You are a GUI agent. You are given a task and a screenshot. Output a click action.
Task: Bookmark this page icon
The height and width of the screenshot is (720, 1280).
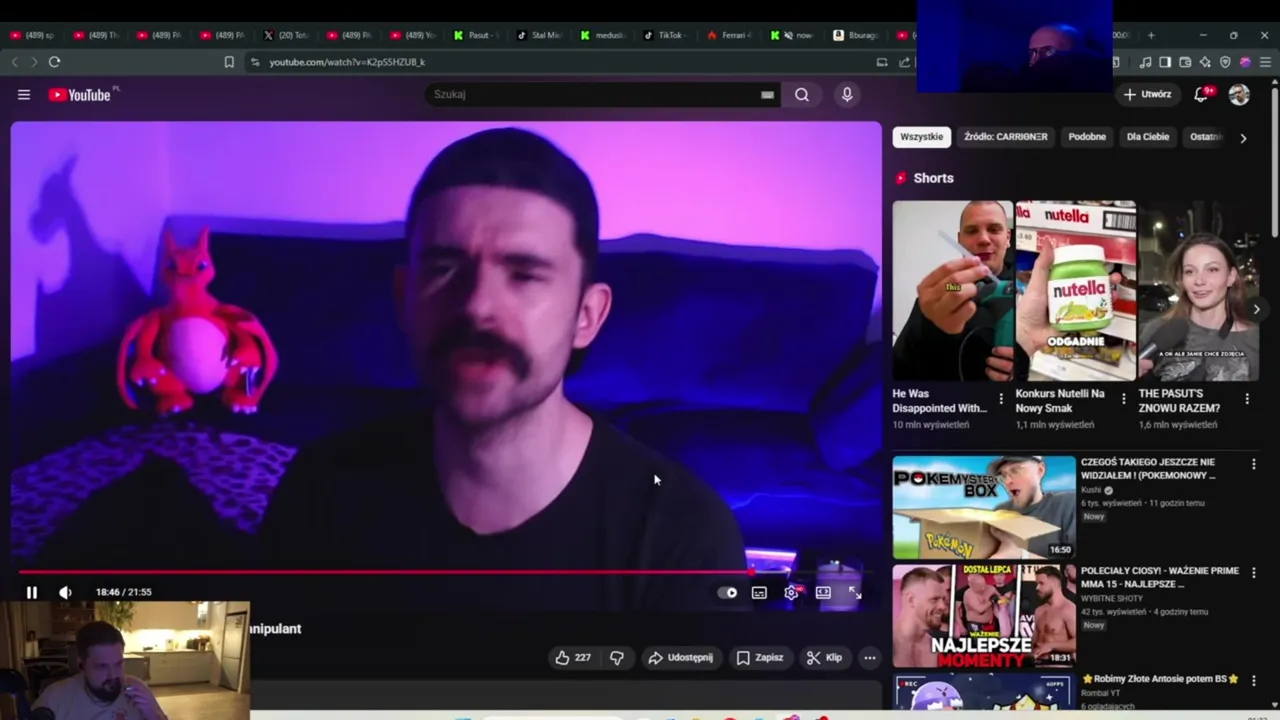click(x=229, y=62)
